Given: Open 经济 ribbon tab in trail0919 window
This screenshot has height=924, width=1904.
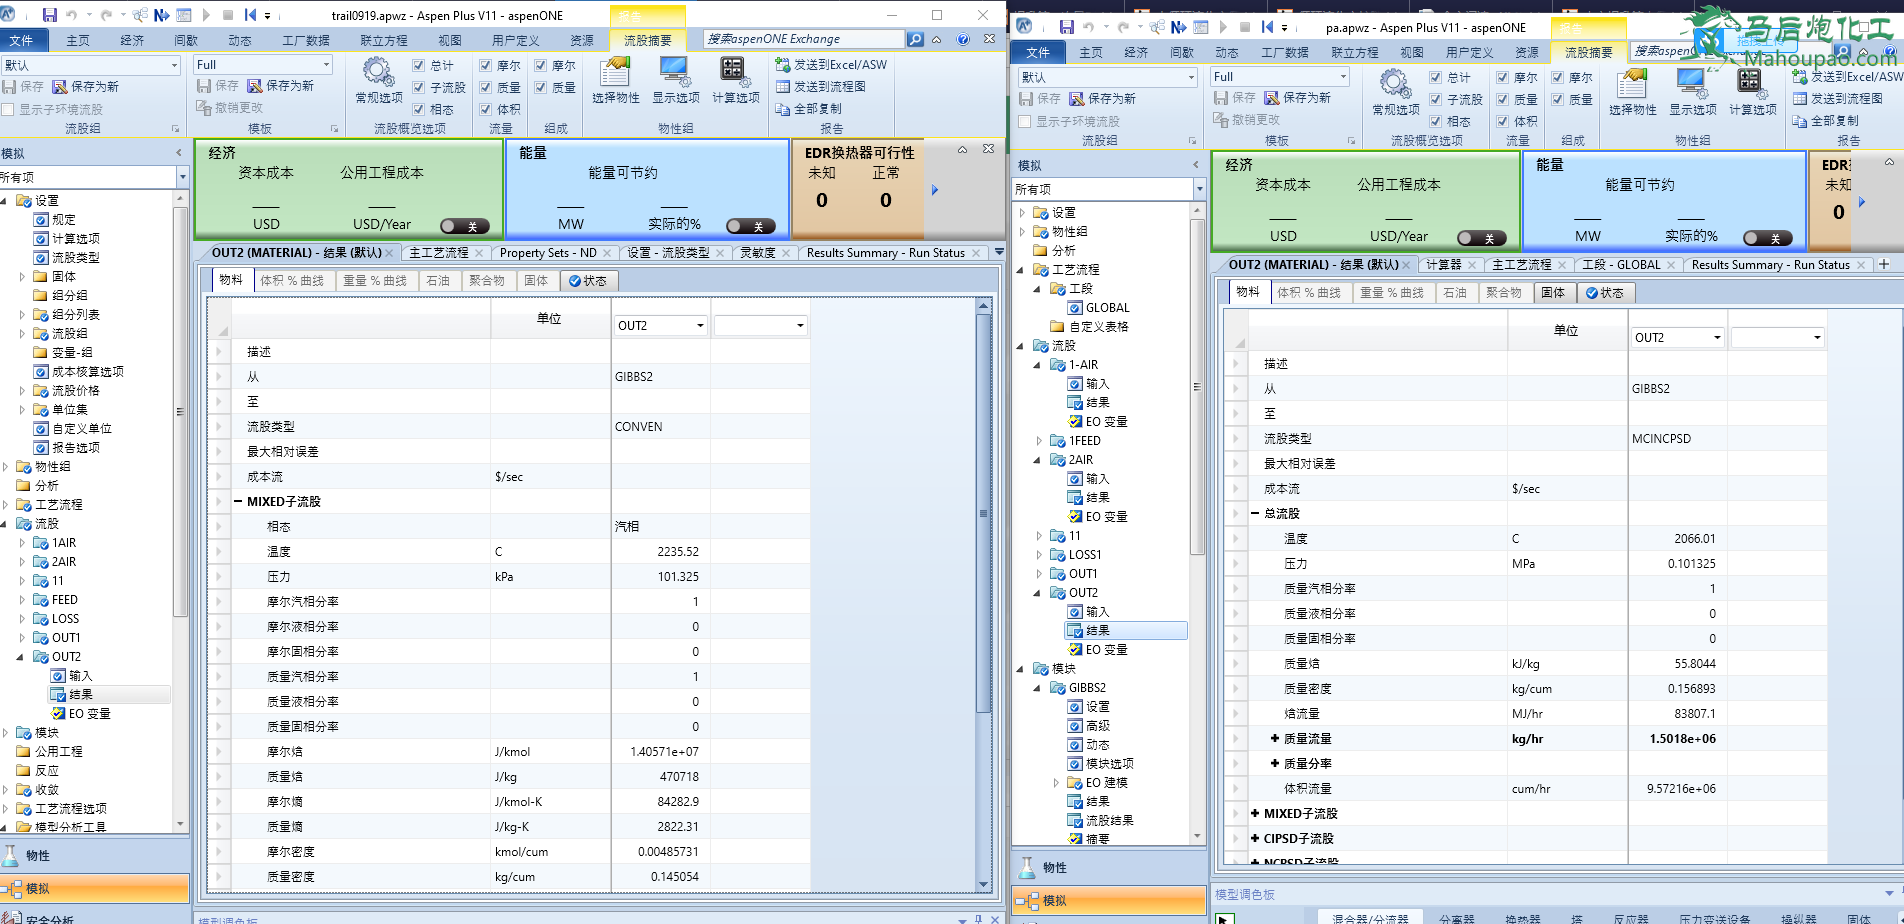Looking at the screenshot, I should click(132, 41).
